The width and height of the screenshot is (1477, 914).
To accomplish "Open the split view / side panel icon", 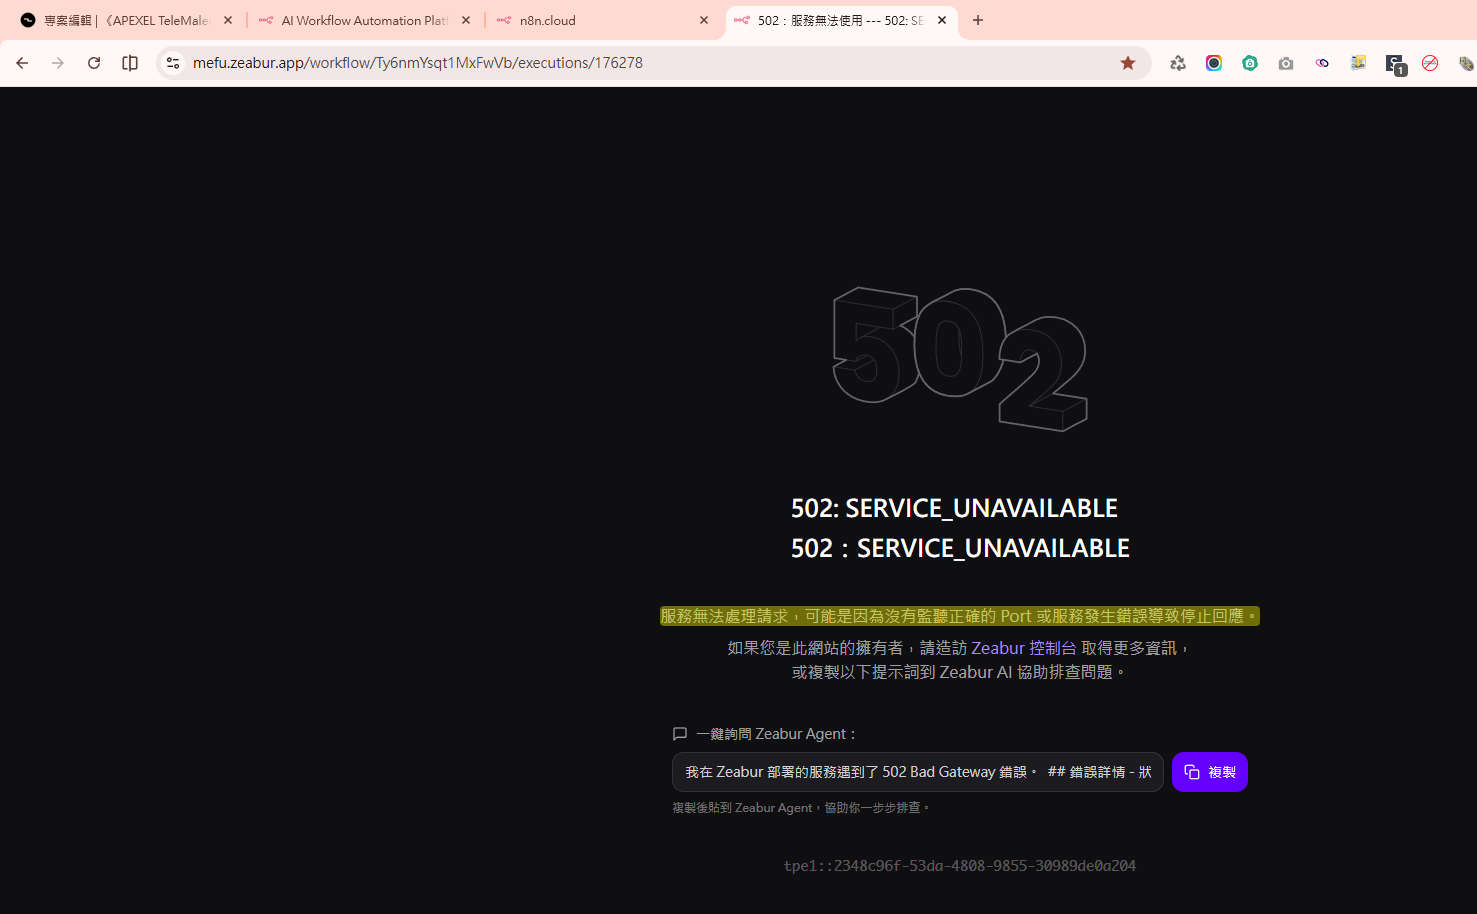I will point(130,63).
